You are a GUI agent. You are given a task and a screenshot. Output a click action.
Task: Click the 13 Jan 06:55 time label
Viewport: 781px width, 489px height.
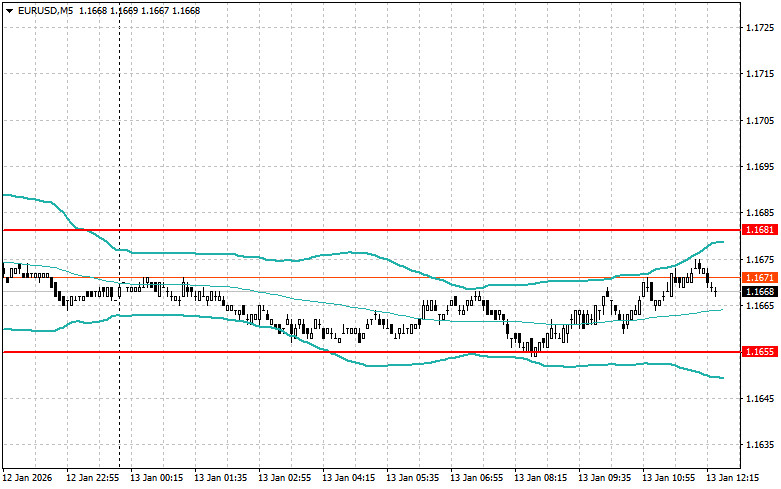(x=476, y=478)
